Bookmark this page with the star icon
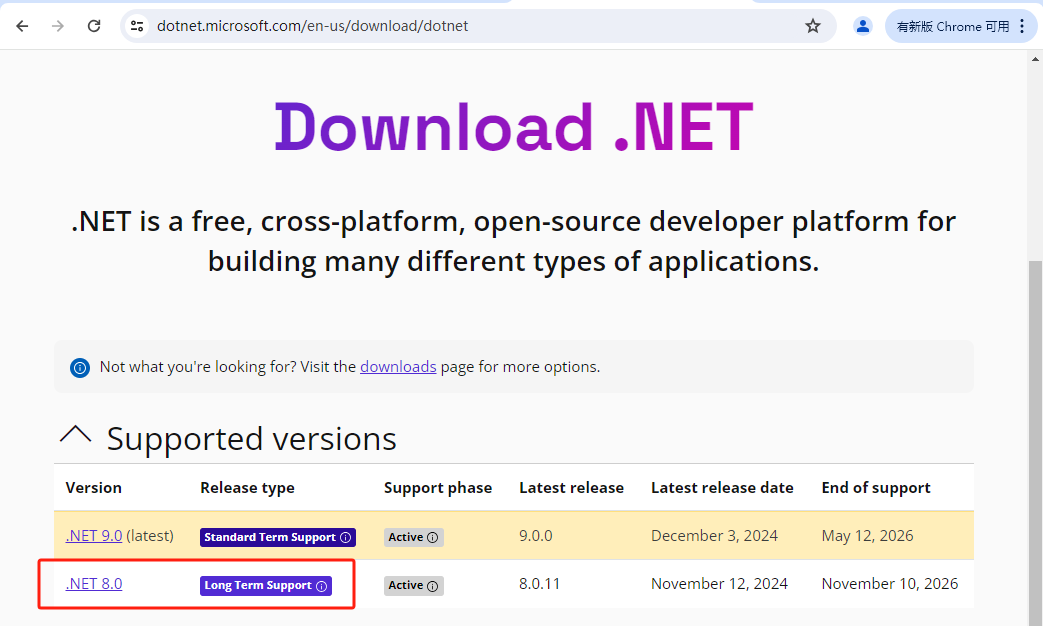The width and height of the screenshot is (1043, 626). click(x=813, y=26)
